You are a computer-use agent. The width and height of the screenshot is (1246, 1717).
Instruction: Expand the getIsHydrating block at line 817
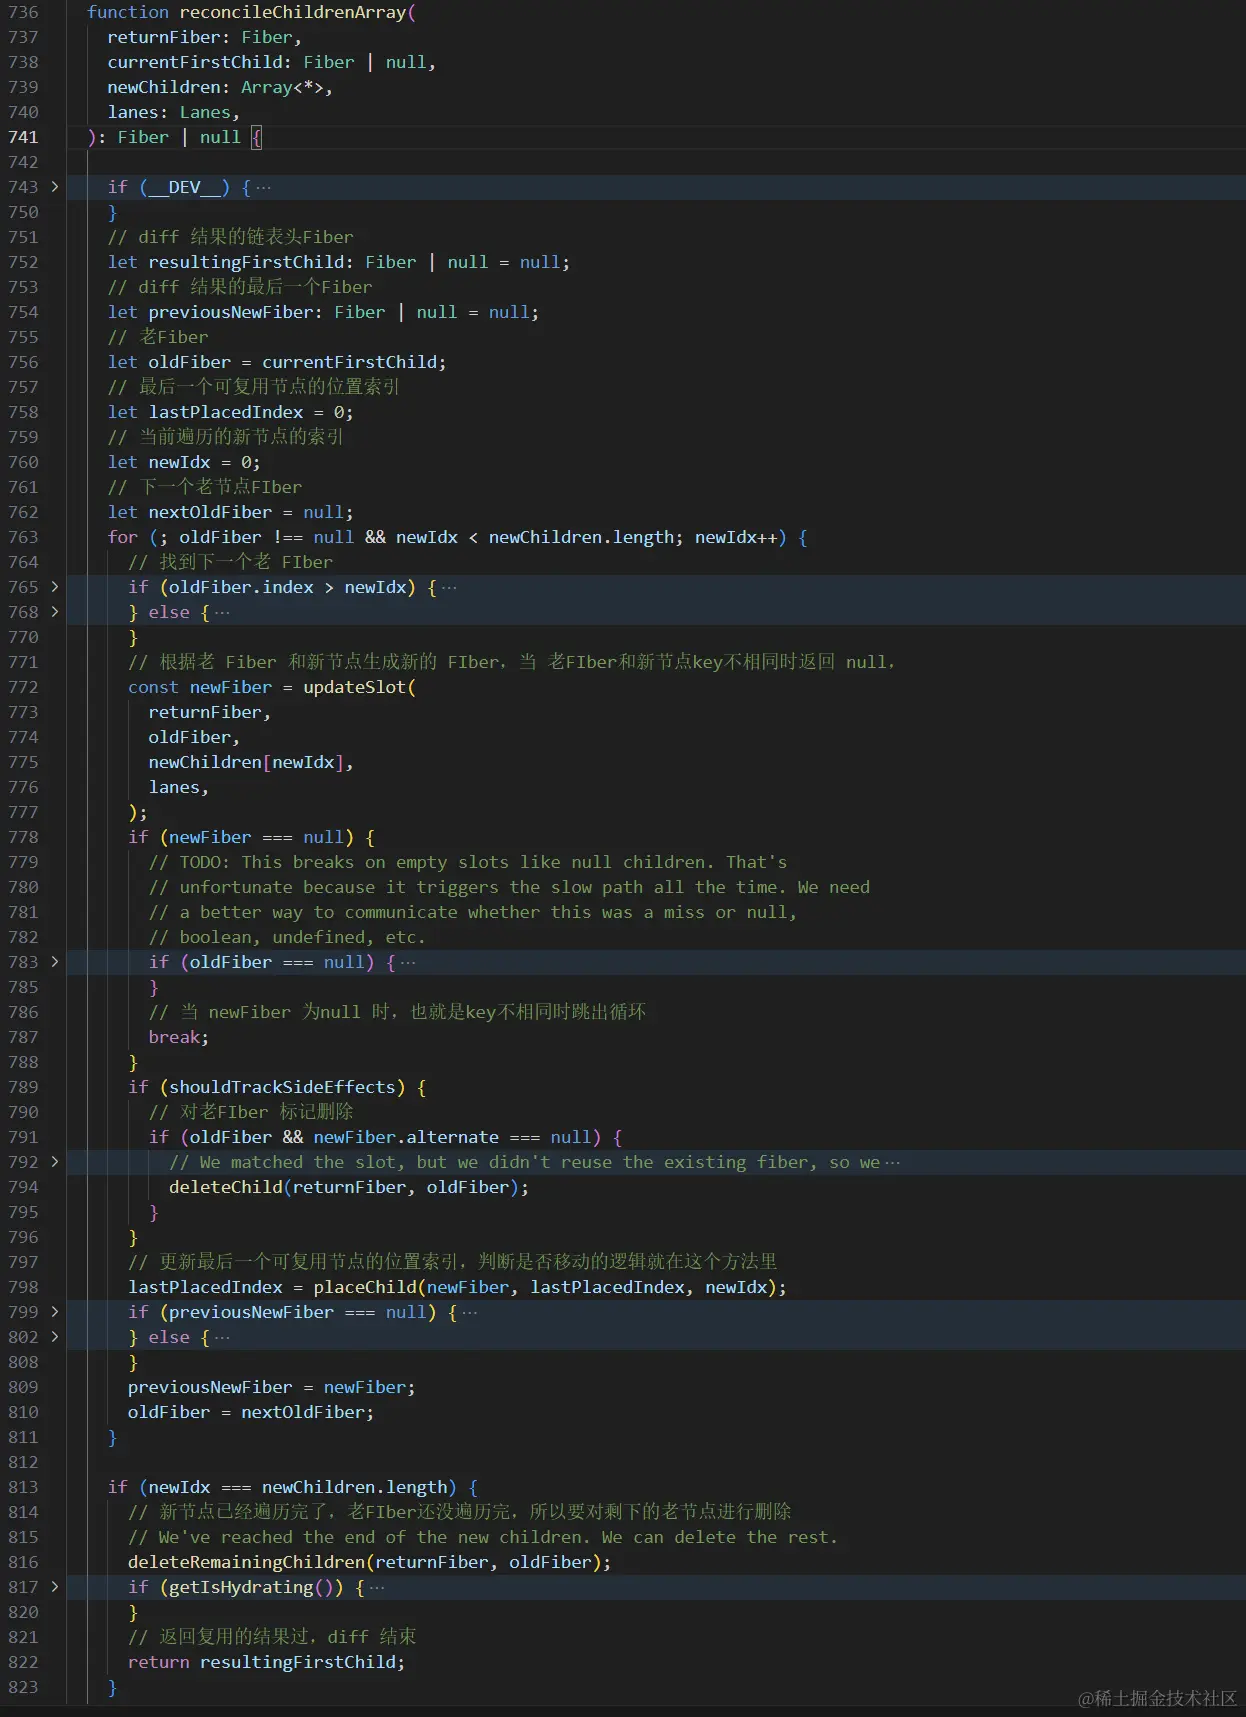[55, 1587]
